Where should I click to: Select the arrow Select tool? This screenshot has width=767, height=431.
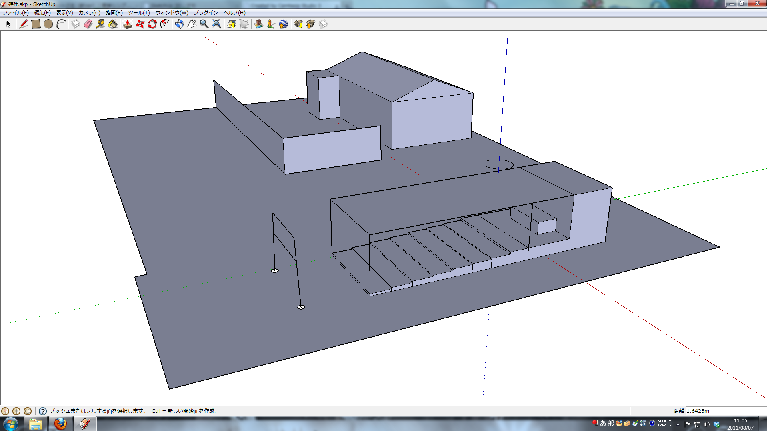point(7,24)
